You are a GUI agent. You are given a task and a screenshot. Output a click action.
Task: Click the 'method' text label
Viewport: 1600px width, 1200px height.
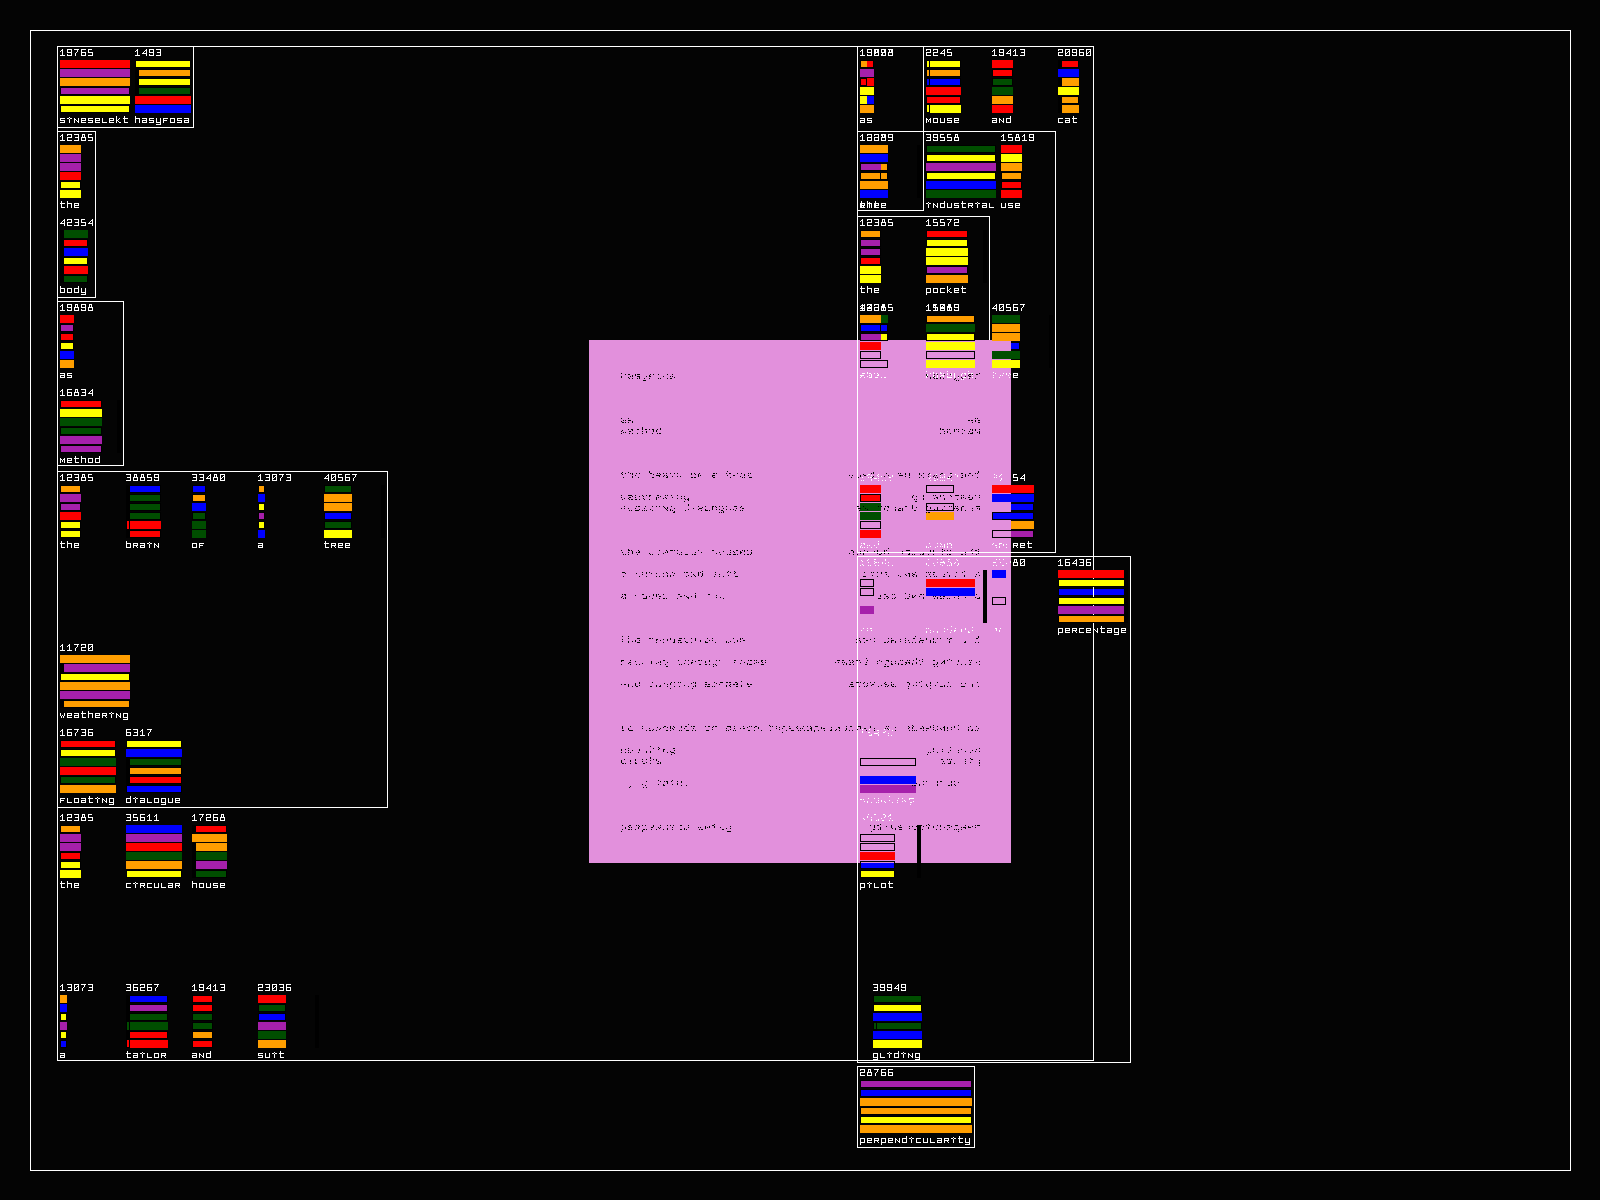[x=80, y=460]
